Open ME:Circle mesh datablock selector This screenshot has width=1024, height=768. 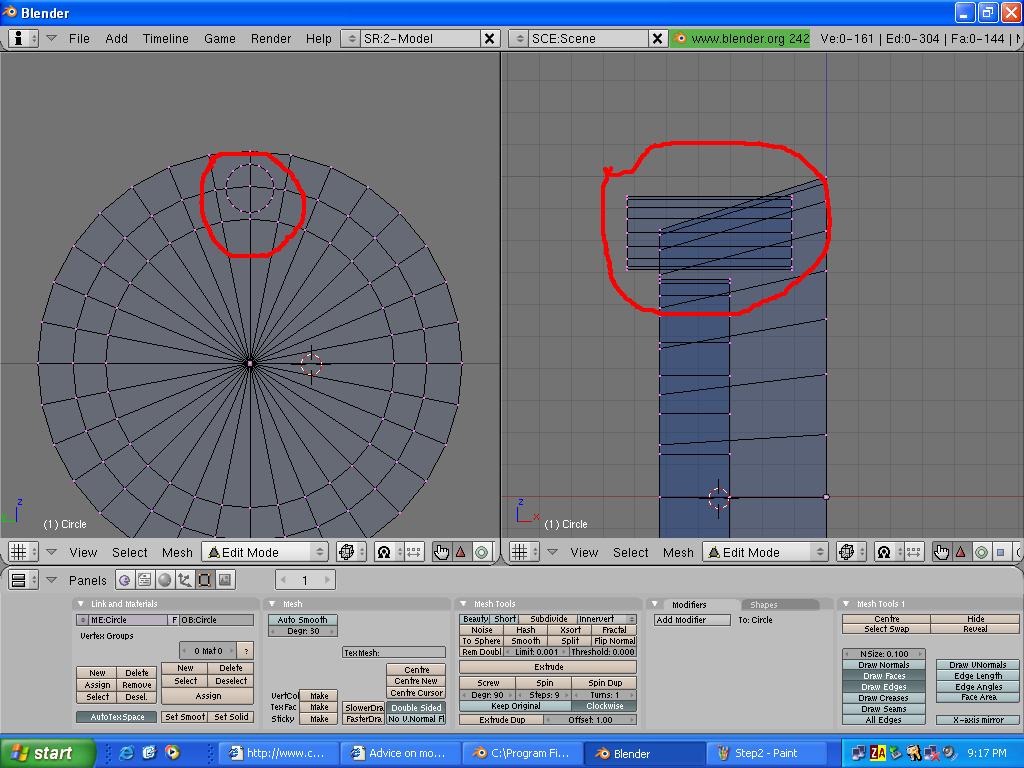pos(82,620)
